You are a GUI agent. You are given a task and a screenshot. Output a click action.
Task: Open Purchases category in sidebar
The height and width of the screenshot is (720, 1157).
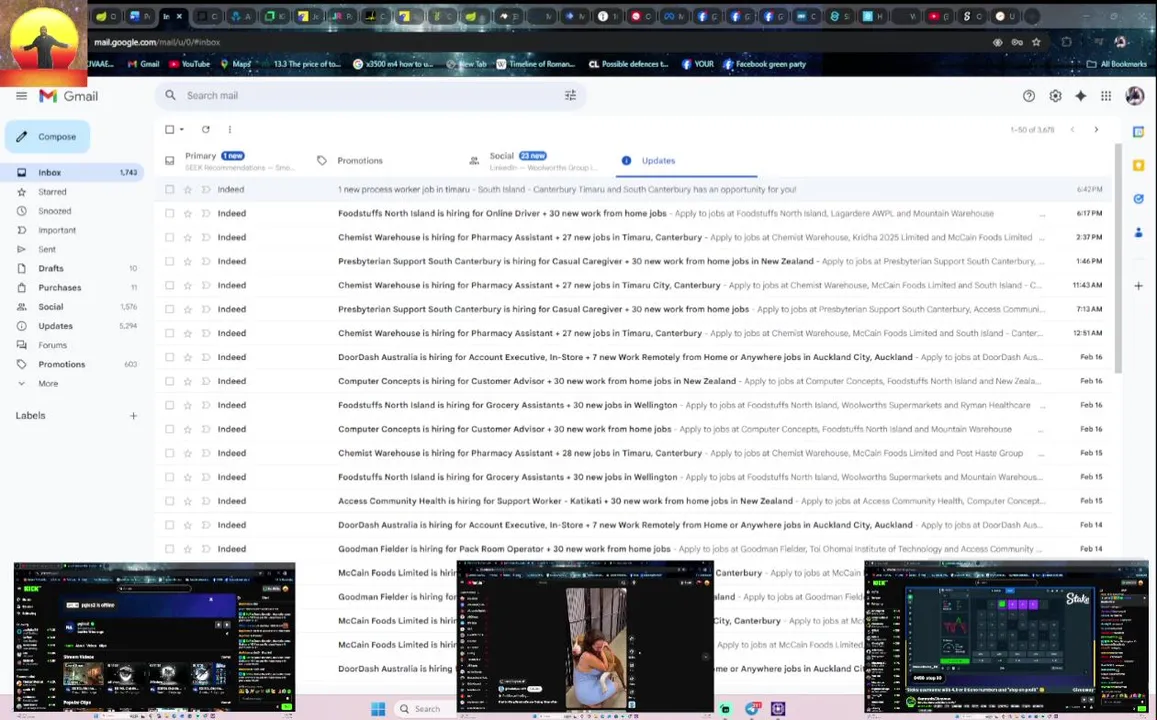pos(60,288)
